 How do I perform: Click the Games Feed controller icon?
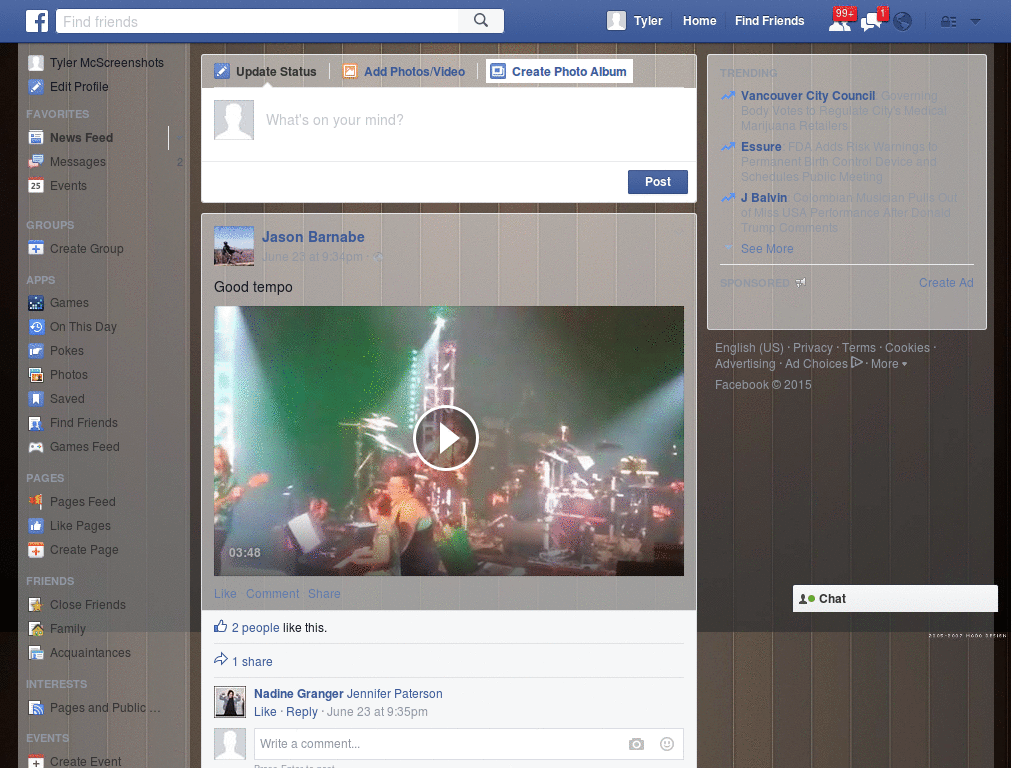pyautogui.click(x=36, y=447)
